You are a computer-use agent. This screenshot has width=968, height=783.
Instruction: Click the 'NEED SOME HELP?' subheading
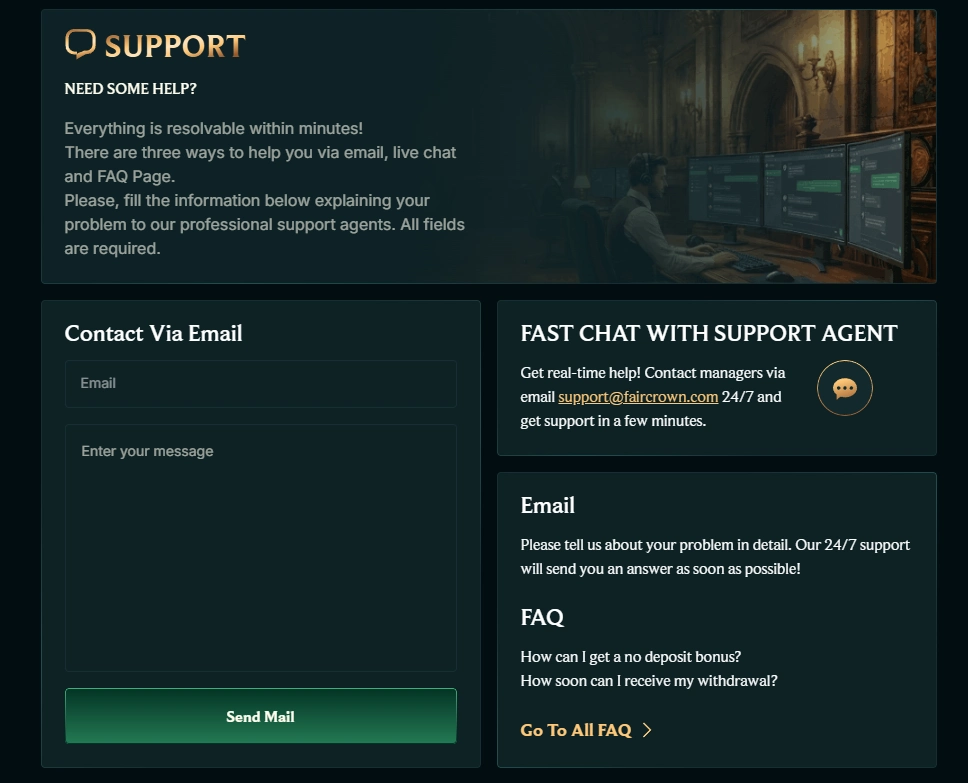[130, 89]
